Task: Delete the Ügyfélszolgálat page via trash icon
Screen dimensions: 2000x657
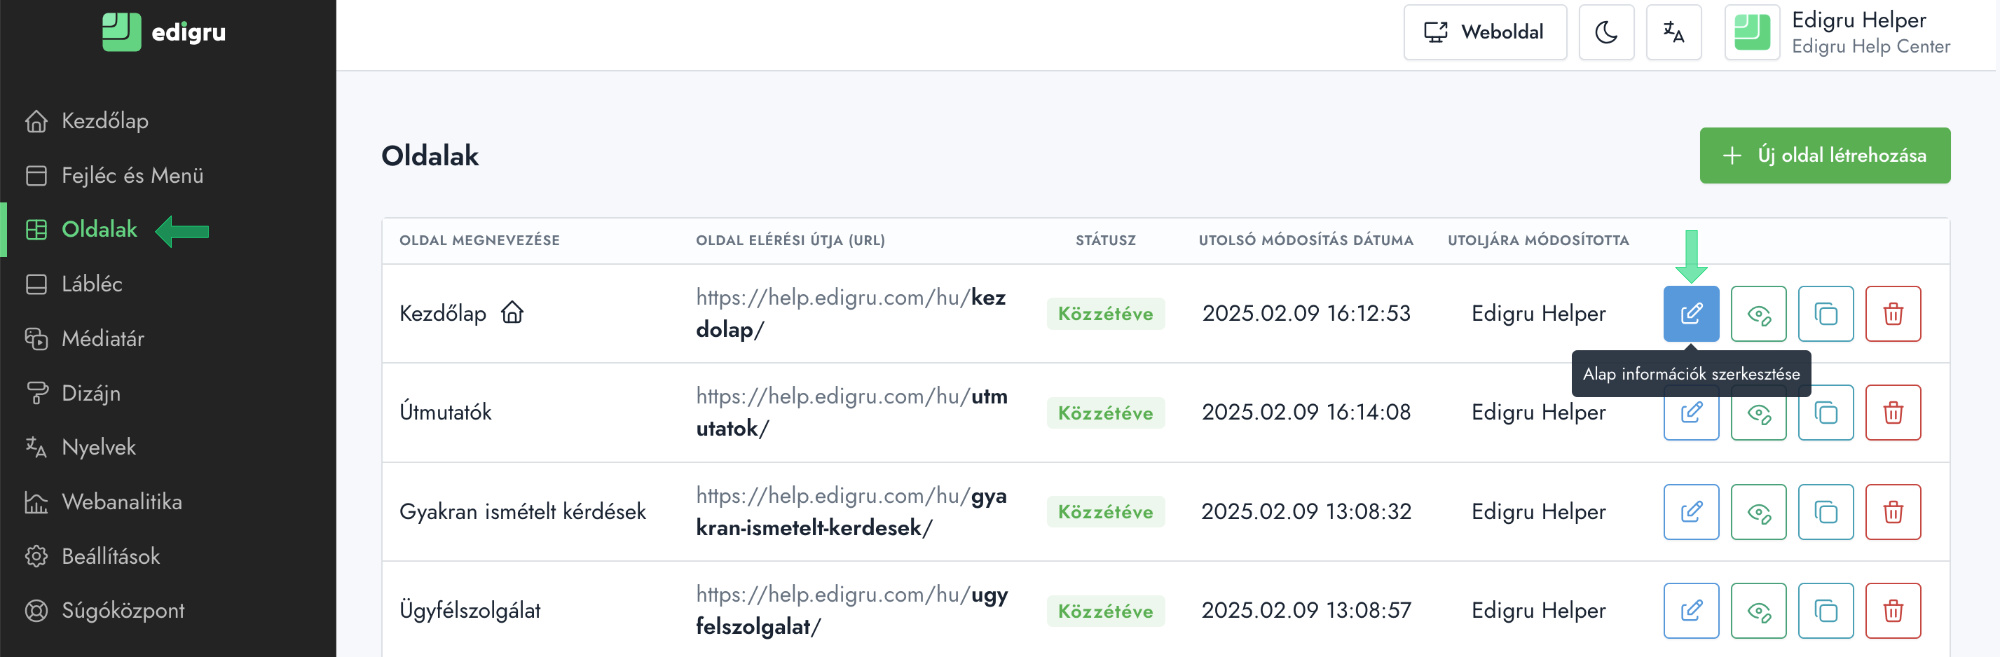Action: click(x=1892, y=611)
